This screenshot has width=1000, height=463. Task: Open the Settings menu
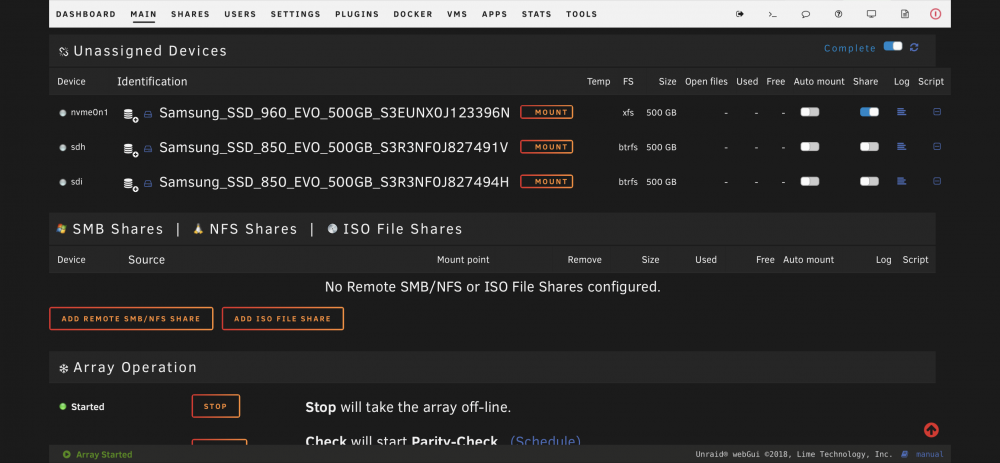pos(296,14)
